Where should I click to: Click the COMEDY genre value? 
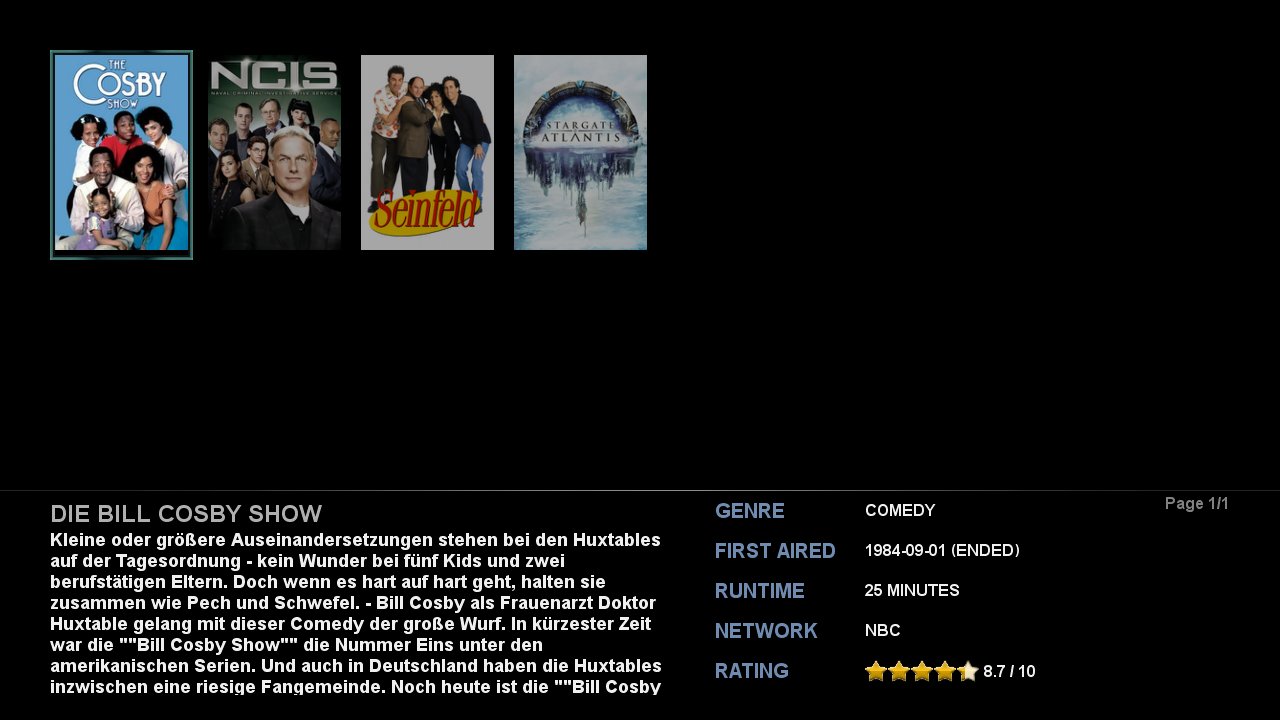(900, 511)
